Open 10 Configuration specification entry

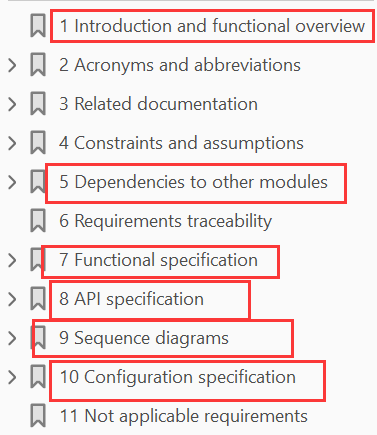pyautogui.click(x=178, y=377)
